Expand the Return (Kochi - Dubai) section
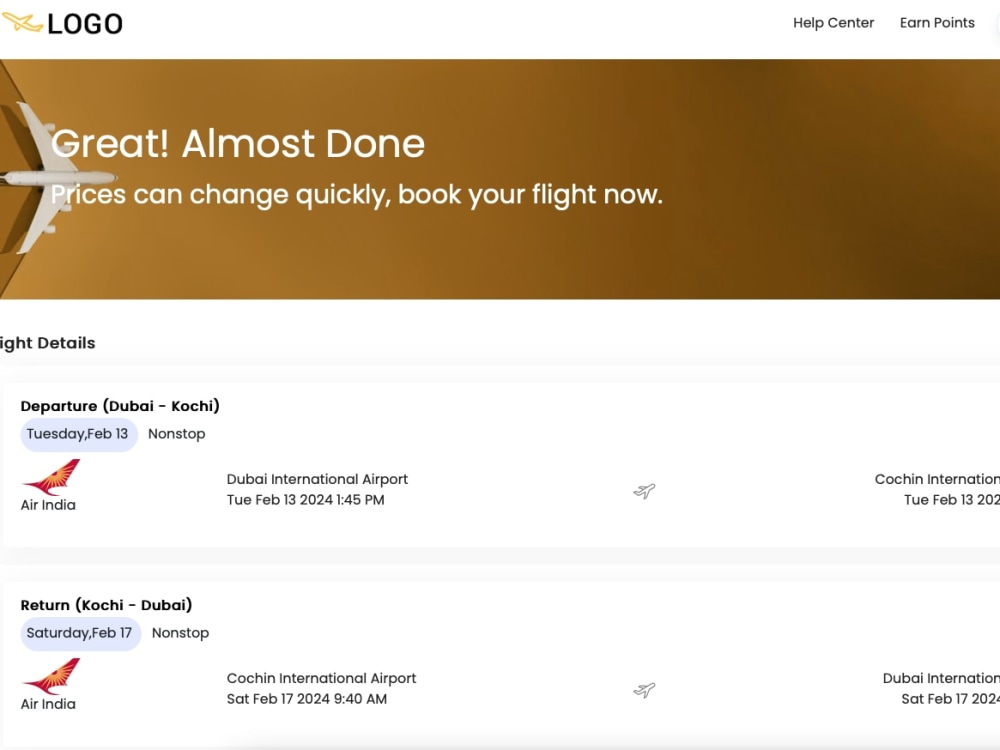This screenshot has height=750, width=1000. pos(109,605)
